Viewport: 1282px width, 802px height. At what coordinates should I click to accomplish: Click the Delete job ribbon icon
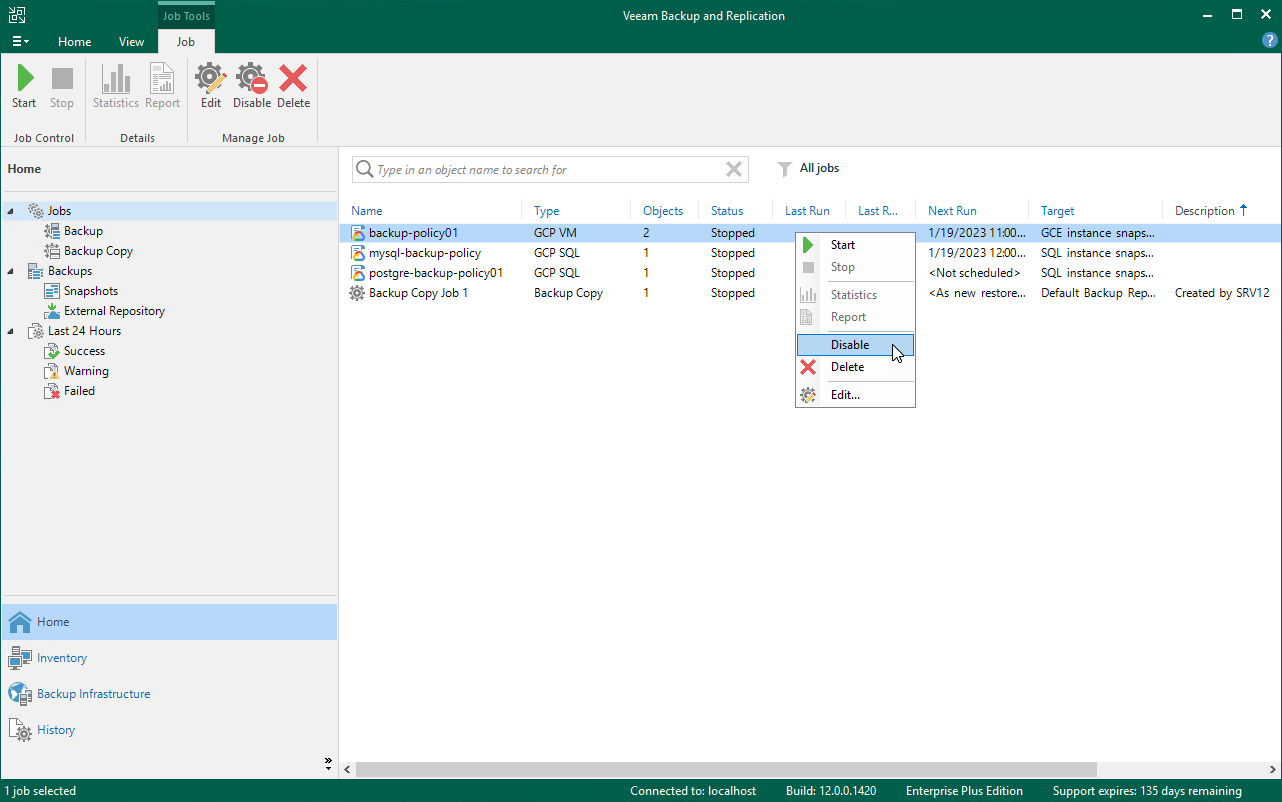click(x=293, y=87)
